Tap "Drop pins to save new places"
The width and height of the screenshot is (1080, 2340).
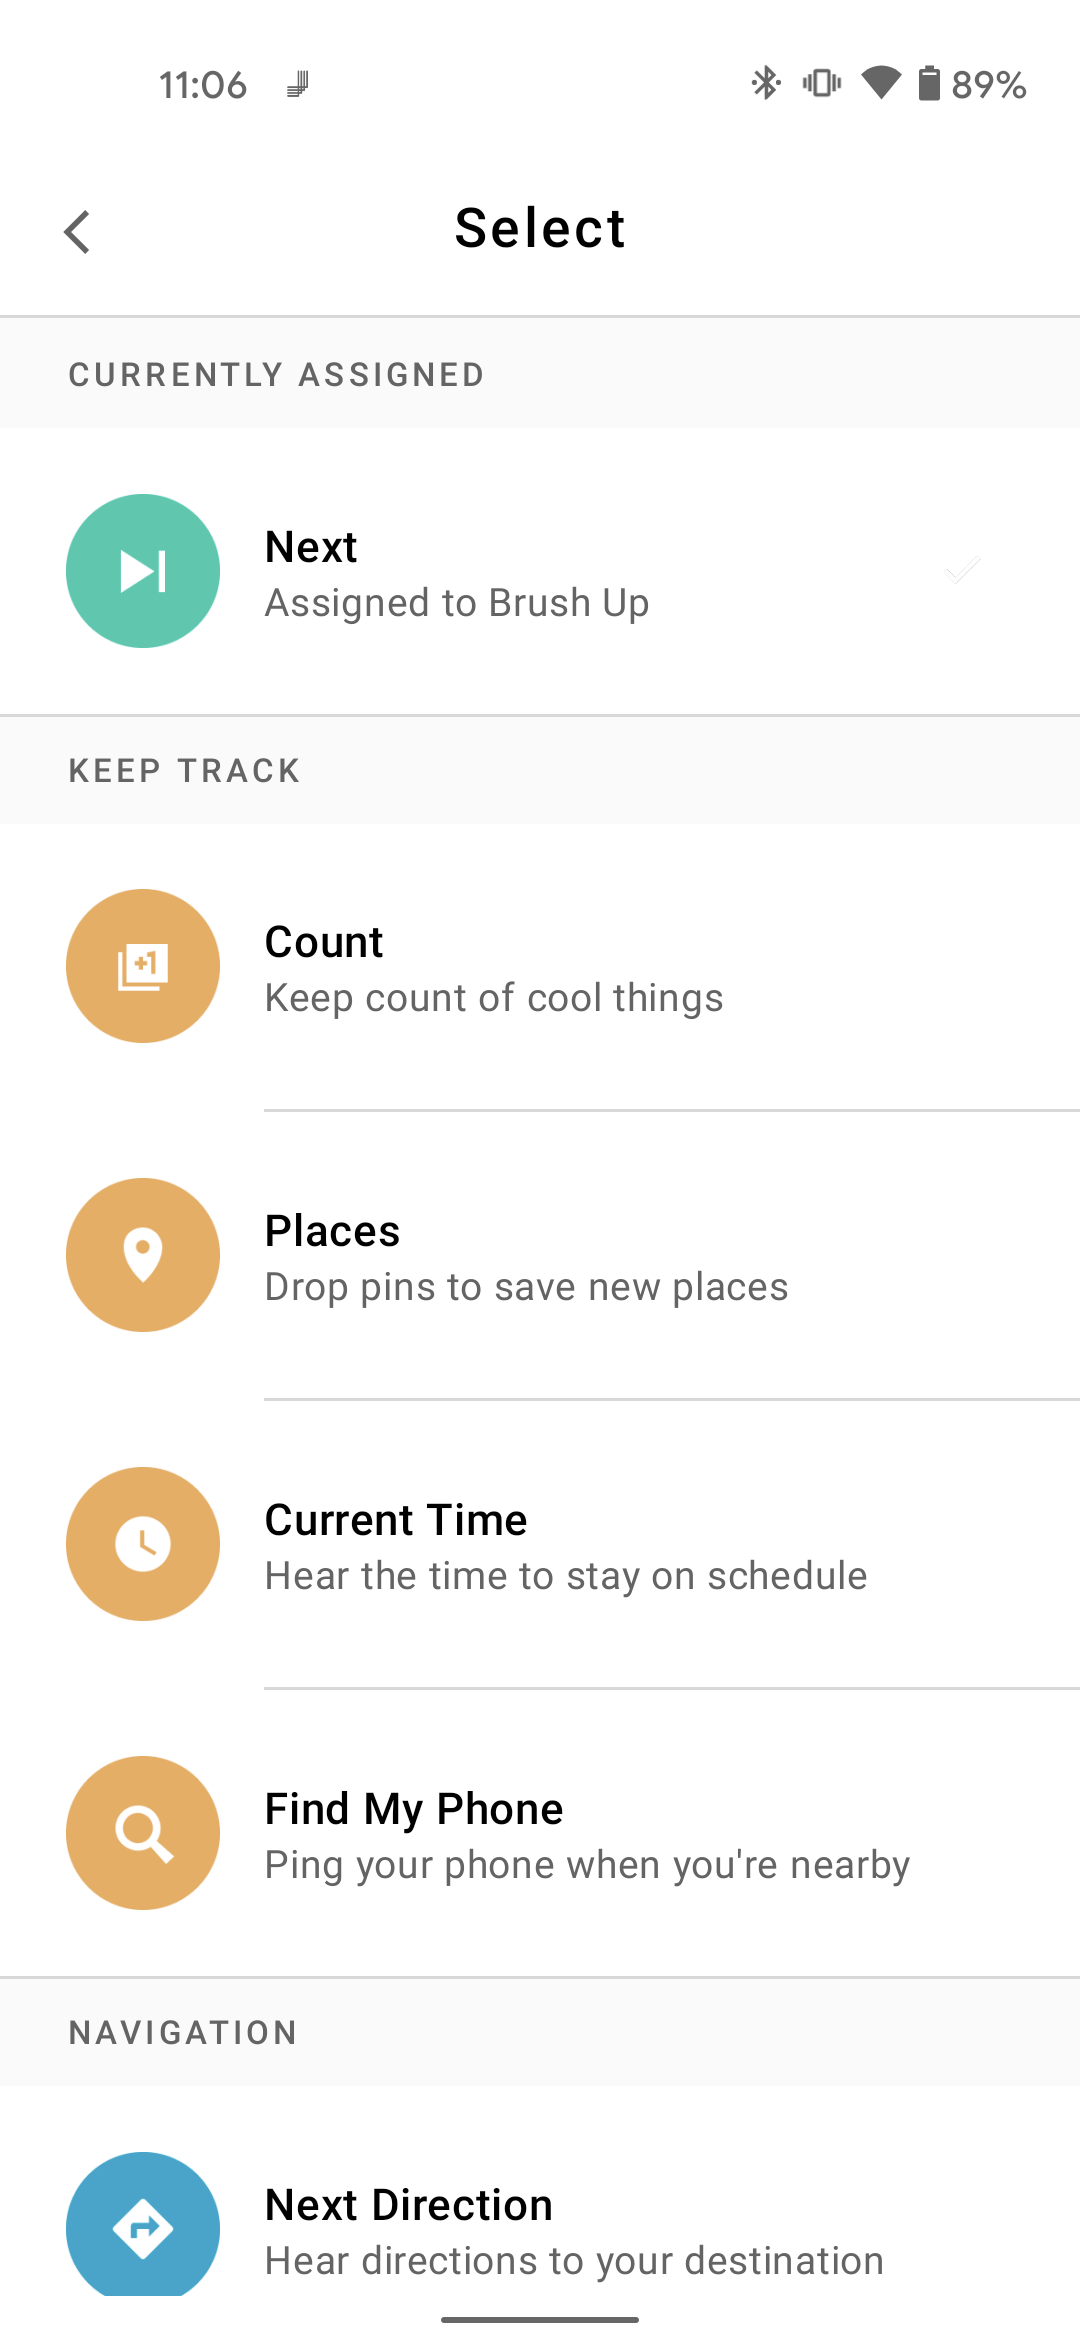527,1287
